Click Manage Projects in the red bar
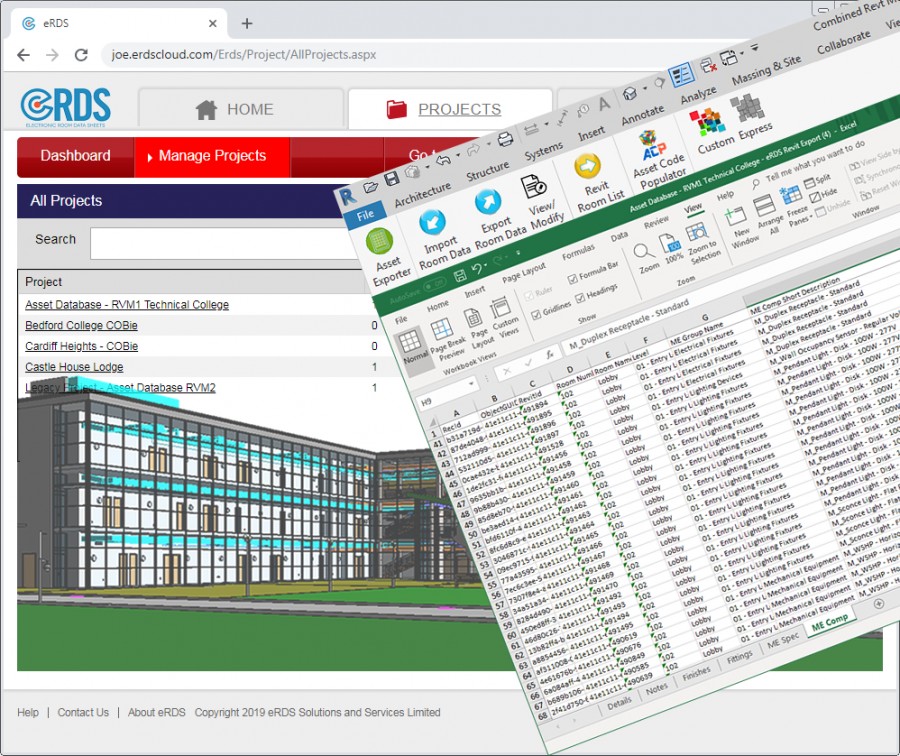Image resolution: width=900 pixels, height=756 pixels. coord(212,156)
